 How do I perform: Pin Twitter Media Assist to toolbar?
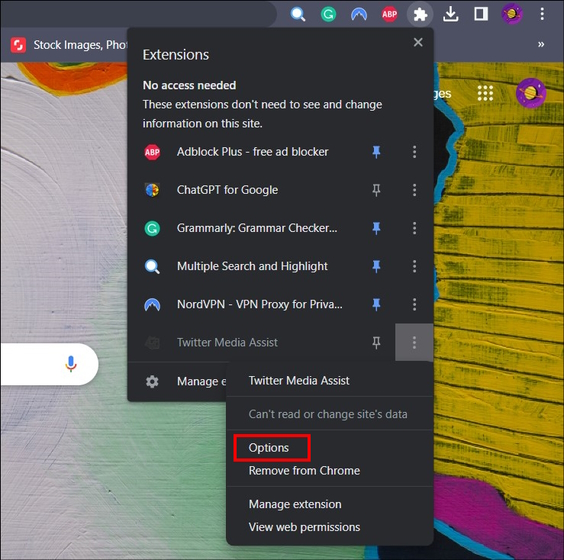[376, 342]
